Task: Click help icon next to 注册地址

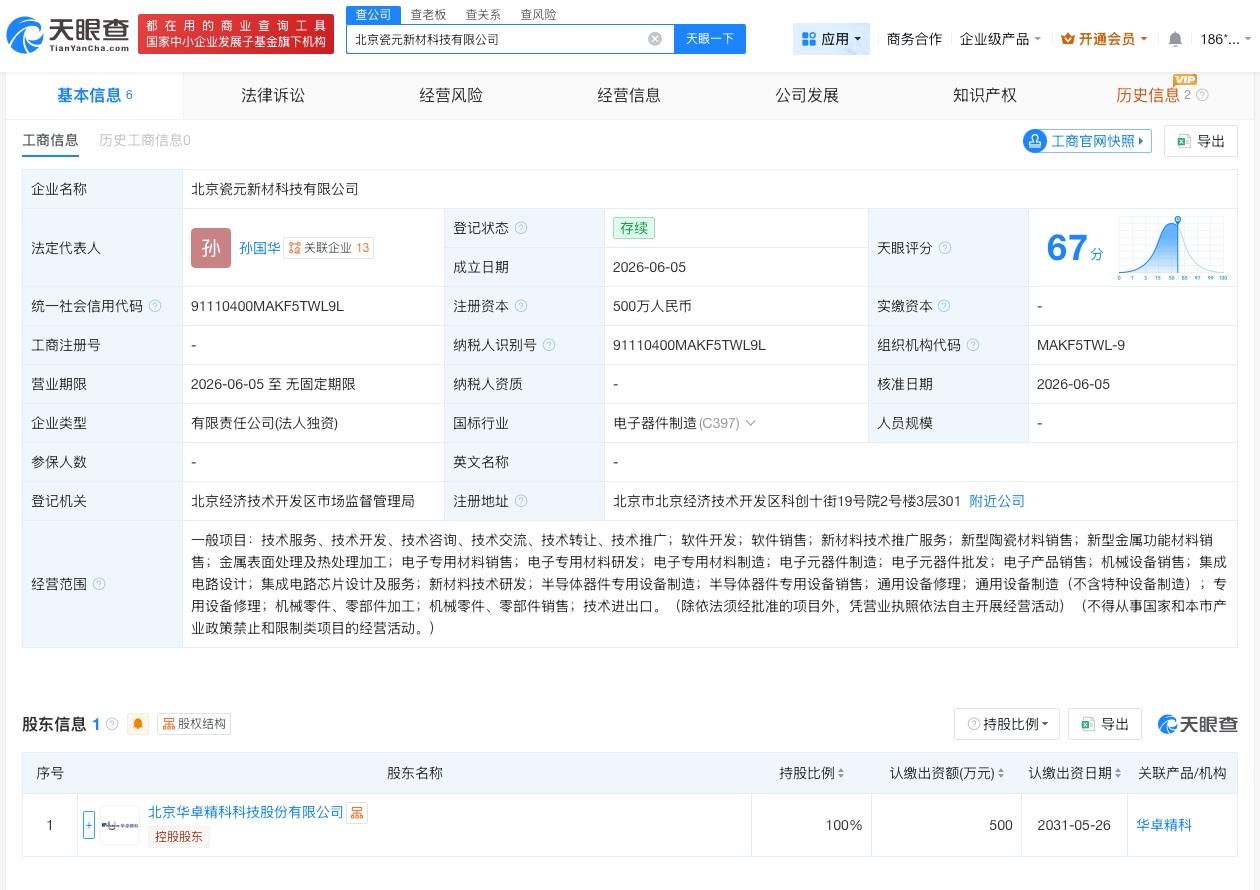Action: (x=521, y=501)
